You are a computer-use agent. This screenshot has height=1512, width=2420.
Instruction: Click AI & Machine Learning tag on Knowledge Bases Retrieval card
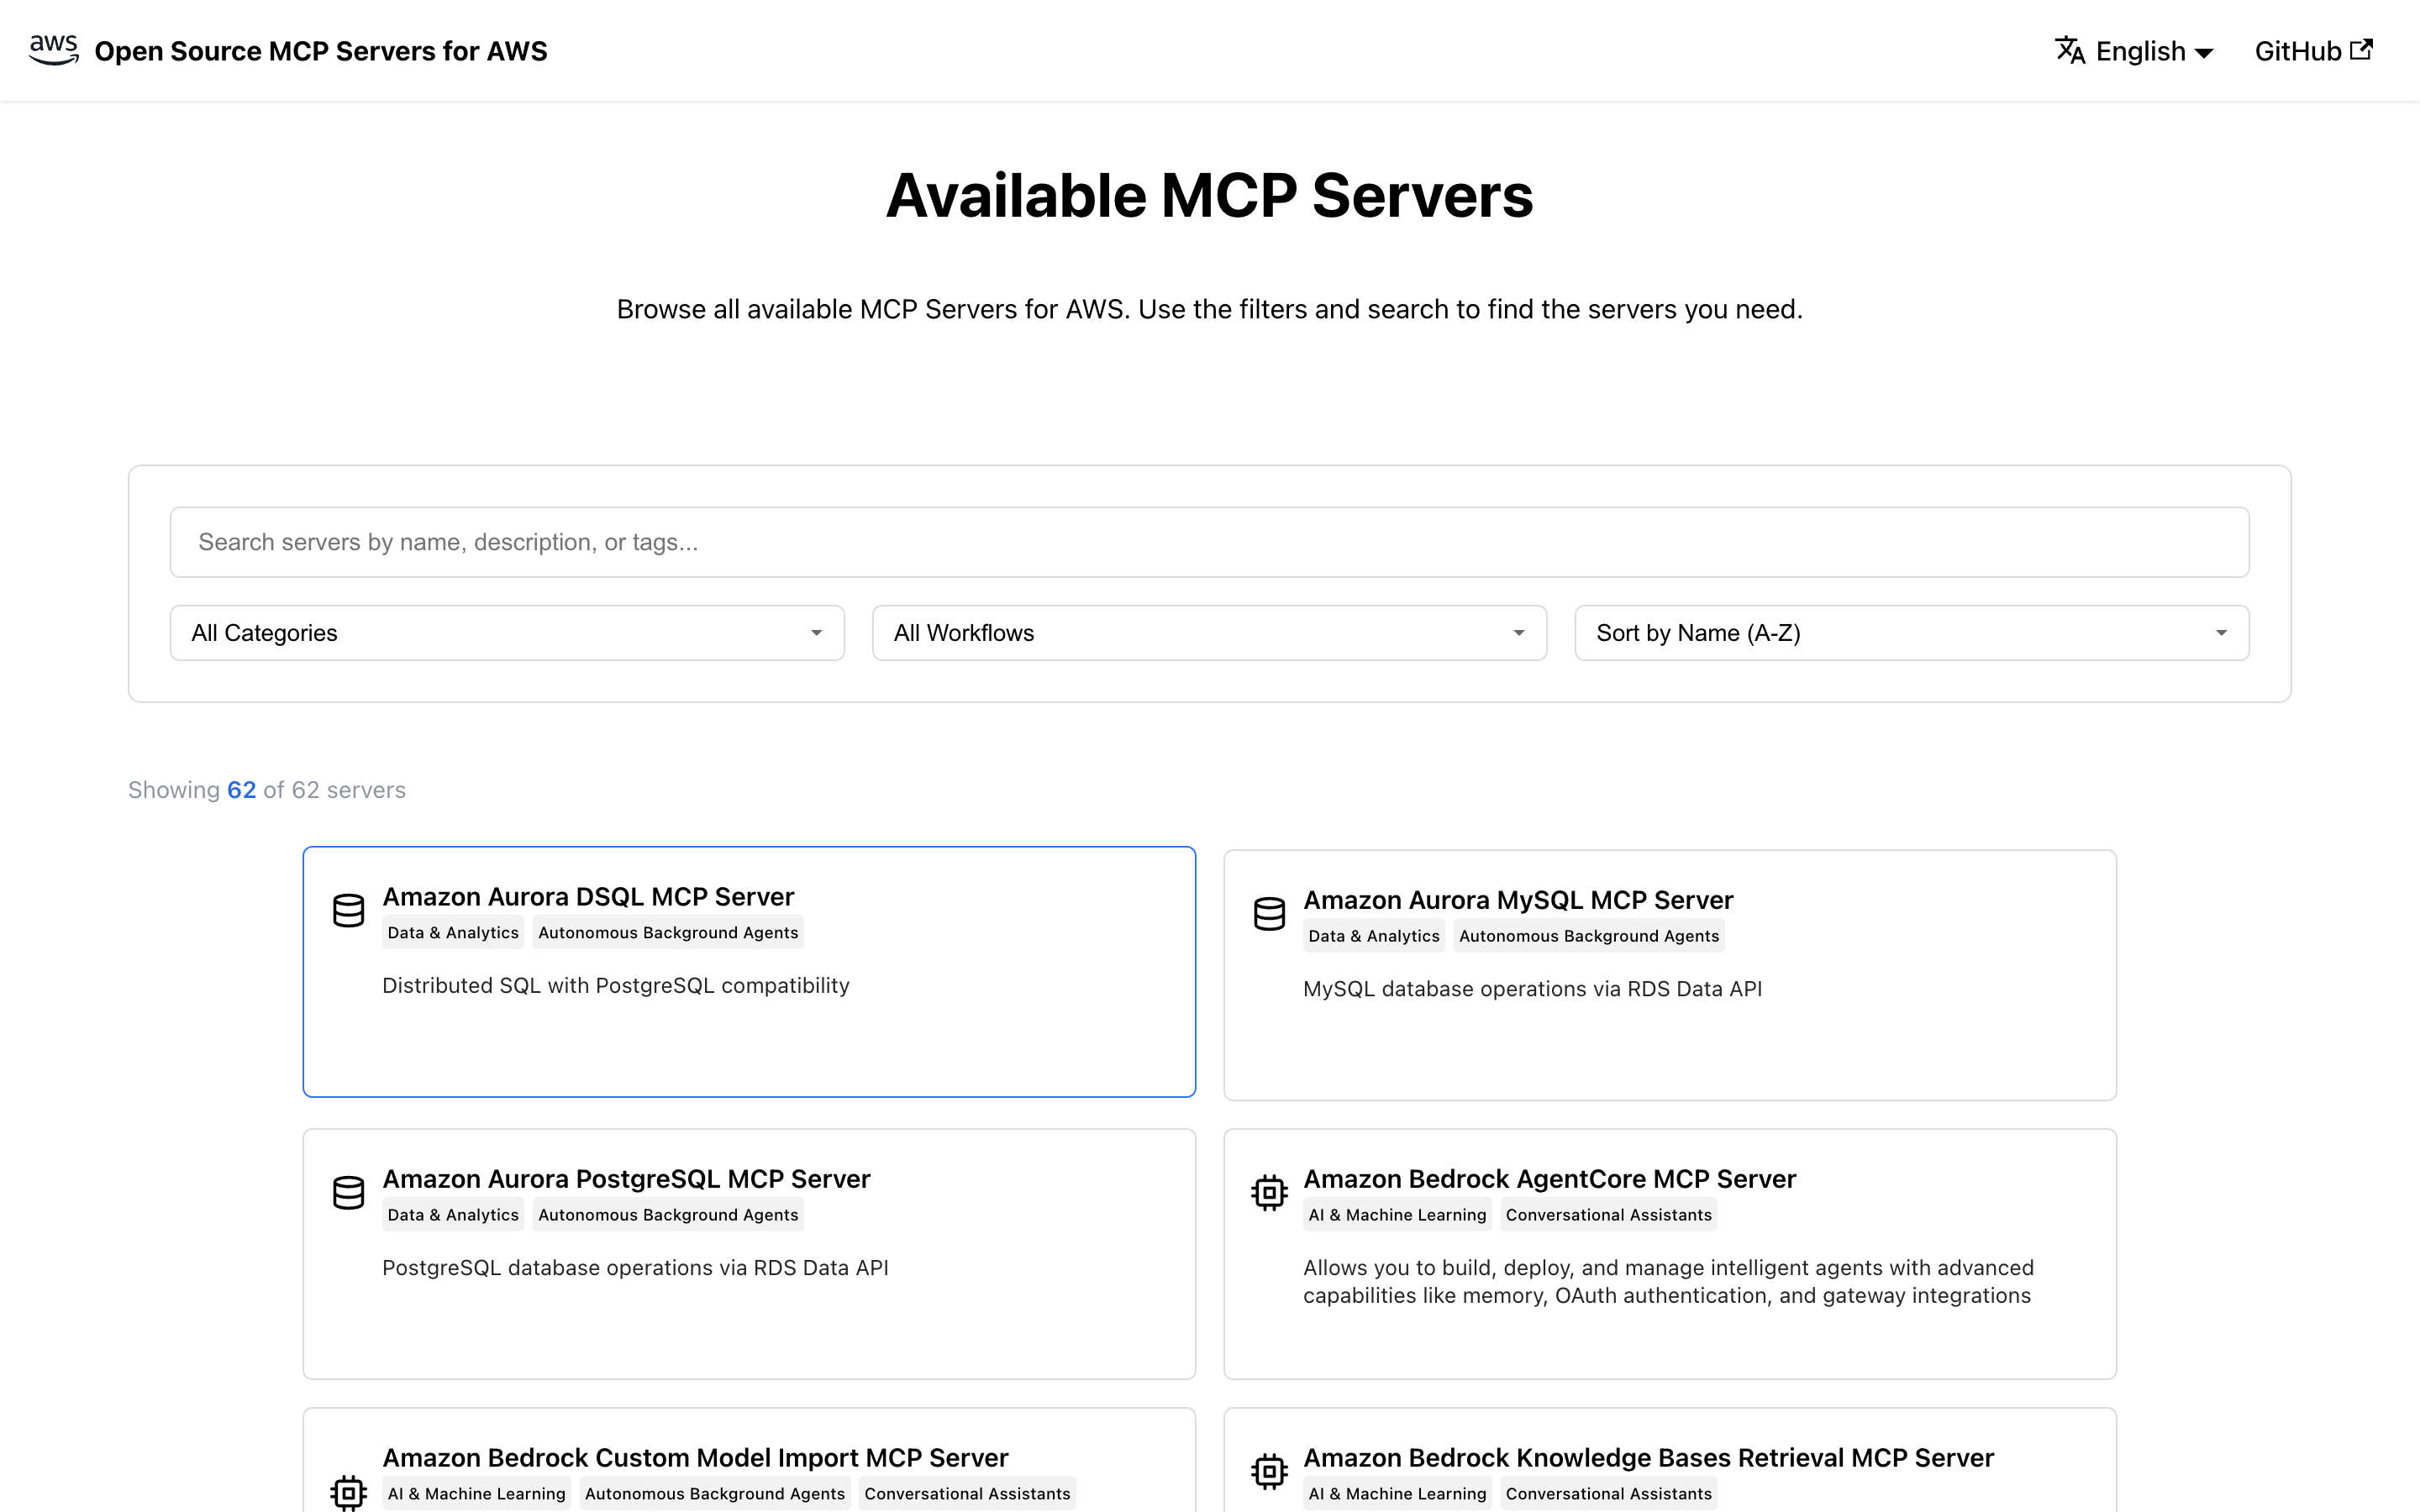1397,1494
